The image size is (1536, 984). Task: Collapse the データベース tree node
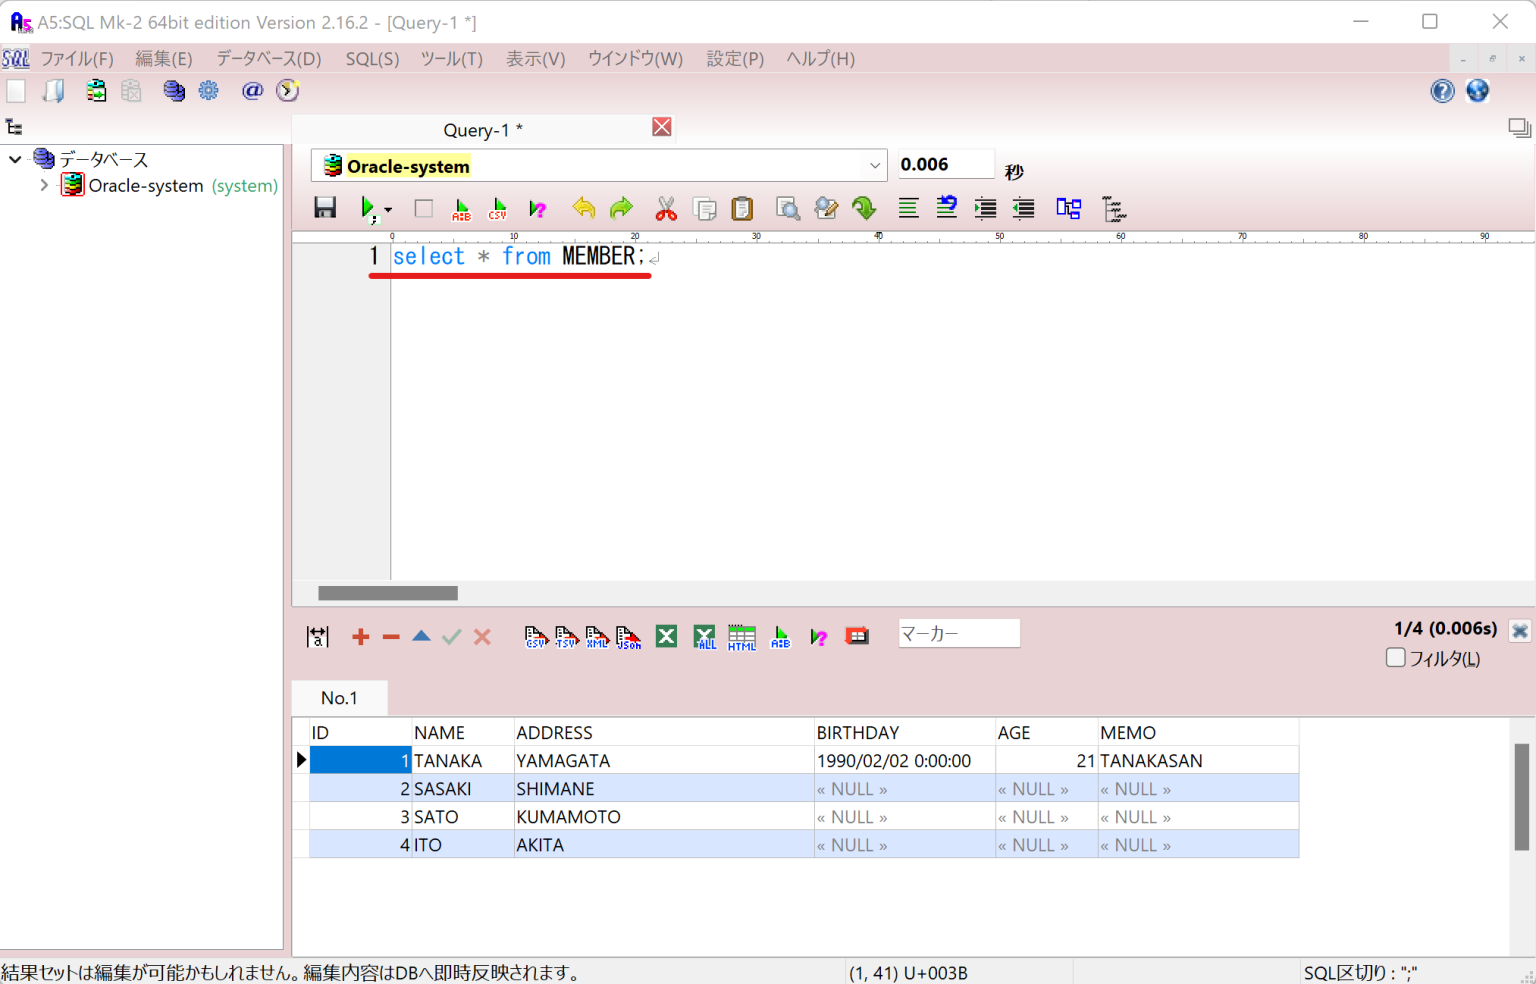tap(14, 159)
